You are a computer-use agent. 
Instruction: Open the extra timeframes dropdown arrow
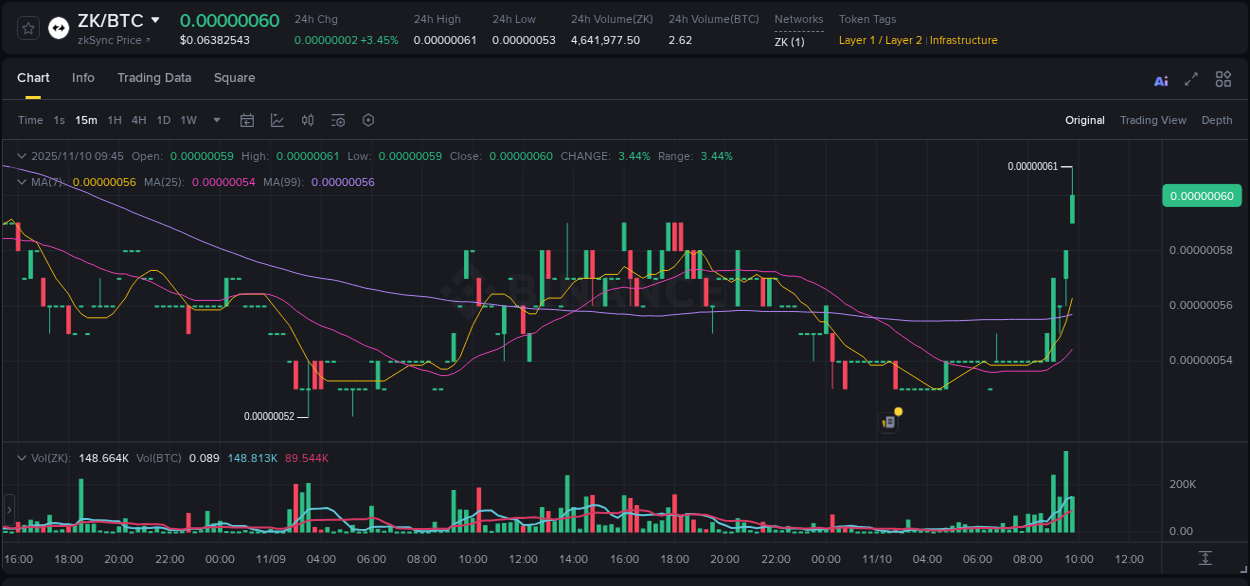[215, 120]
